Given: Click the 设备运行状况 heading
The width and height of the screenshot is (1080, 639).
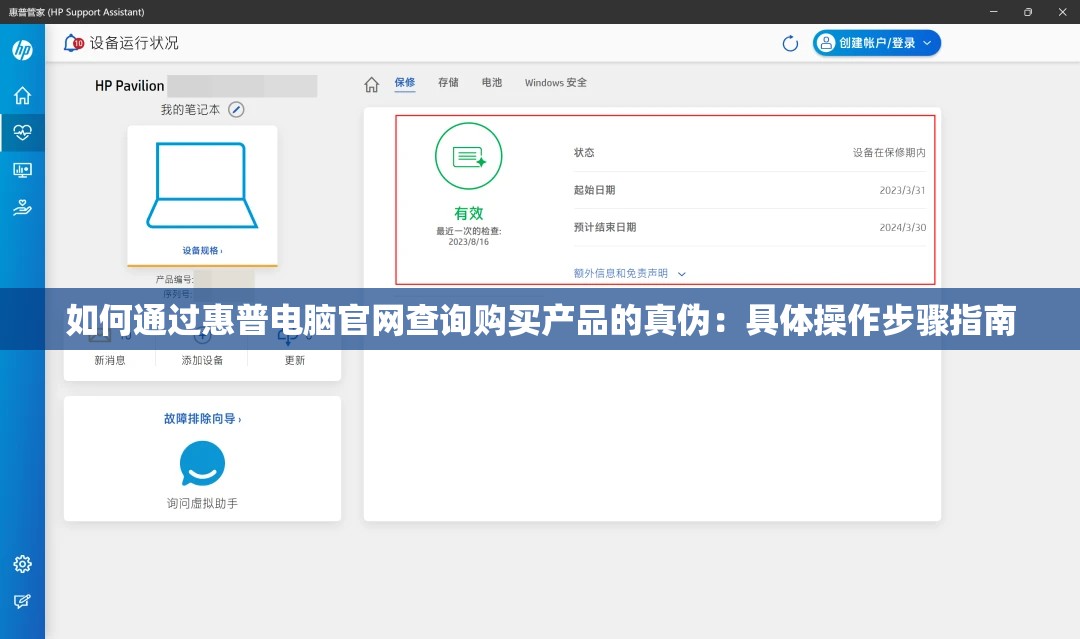Looking at the screenshot, I should [x=134, y=43].
